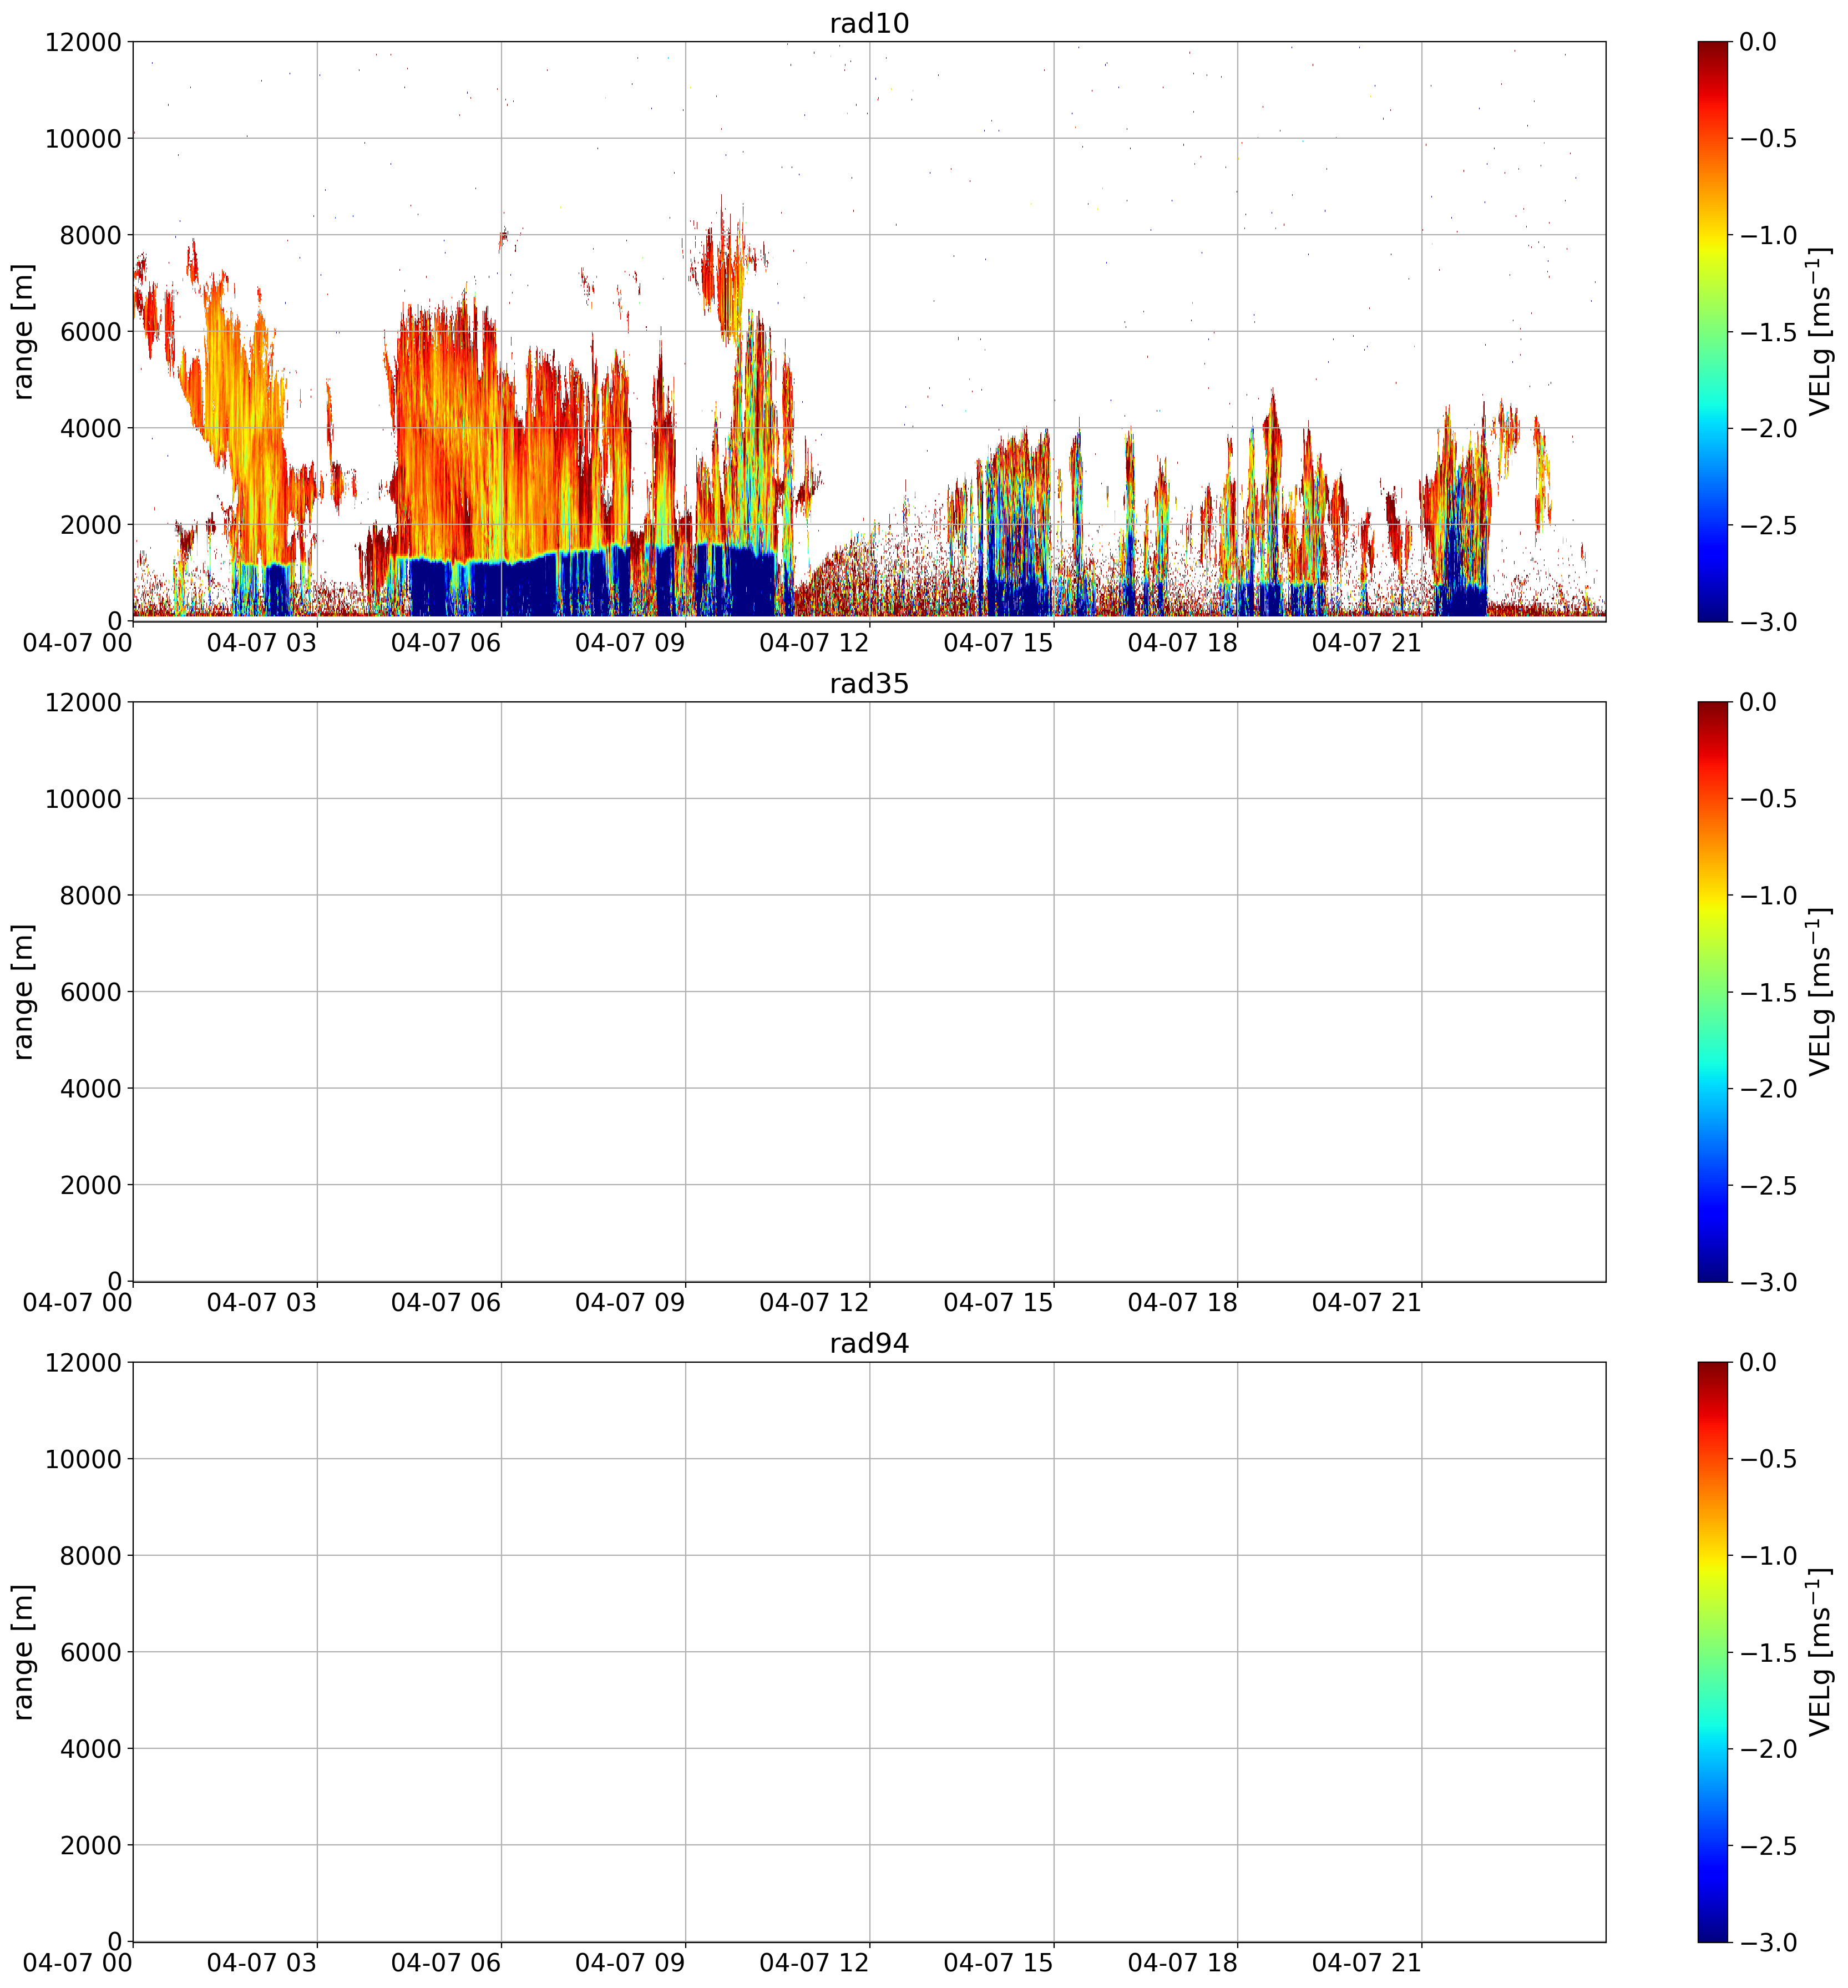Image resolution: width=1848 pixels, height=1988 pixels.
Task: Click the rad35 plot title
Action: click(869, 683)
